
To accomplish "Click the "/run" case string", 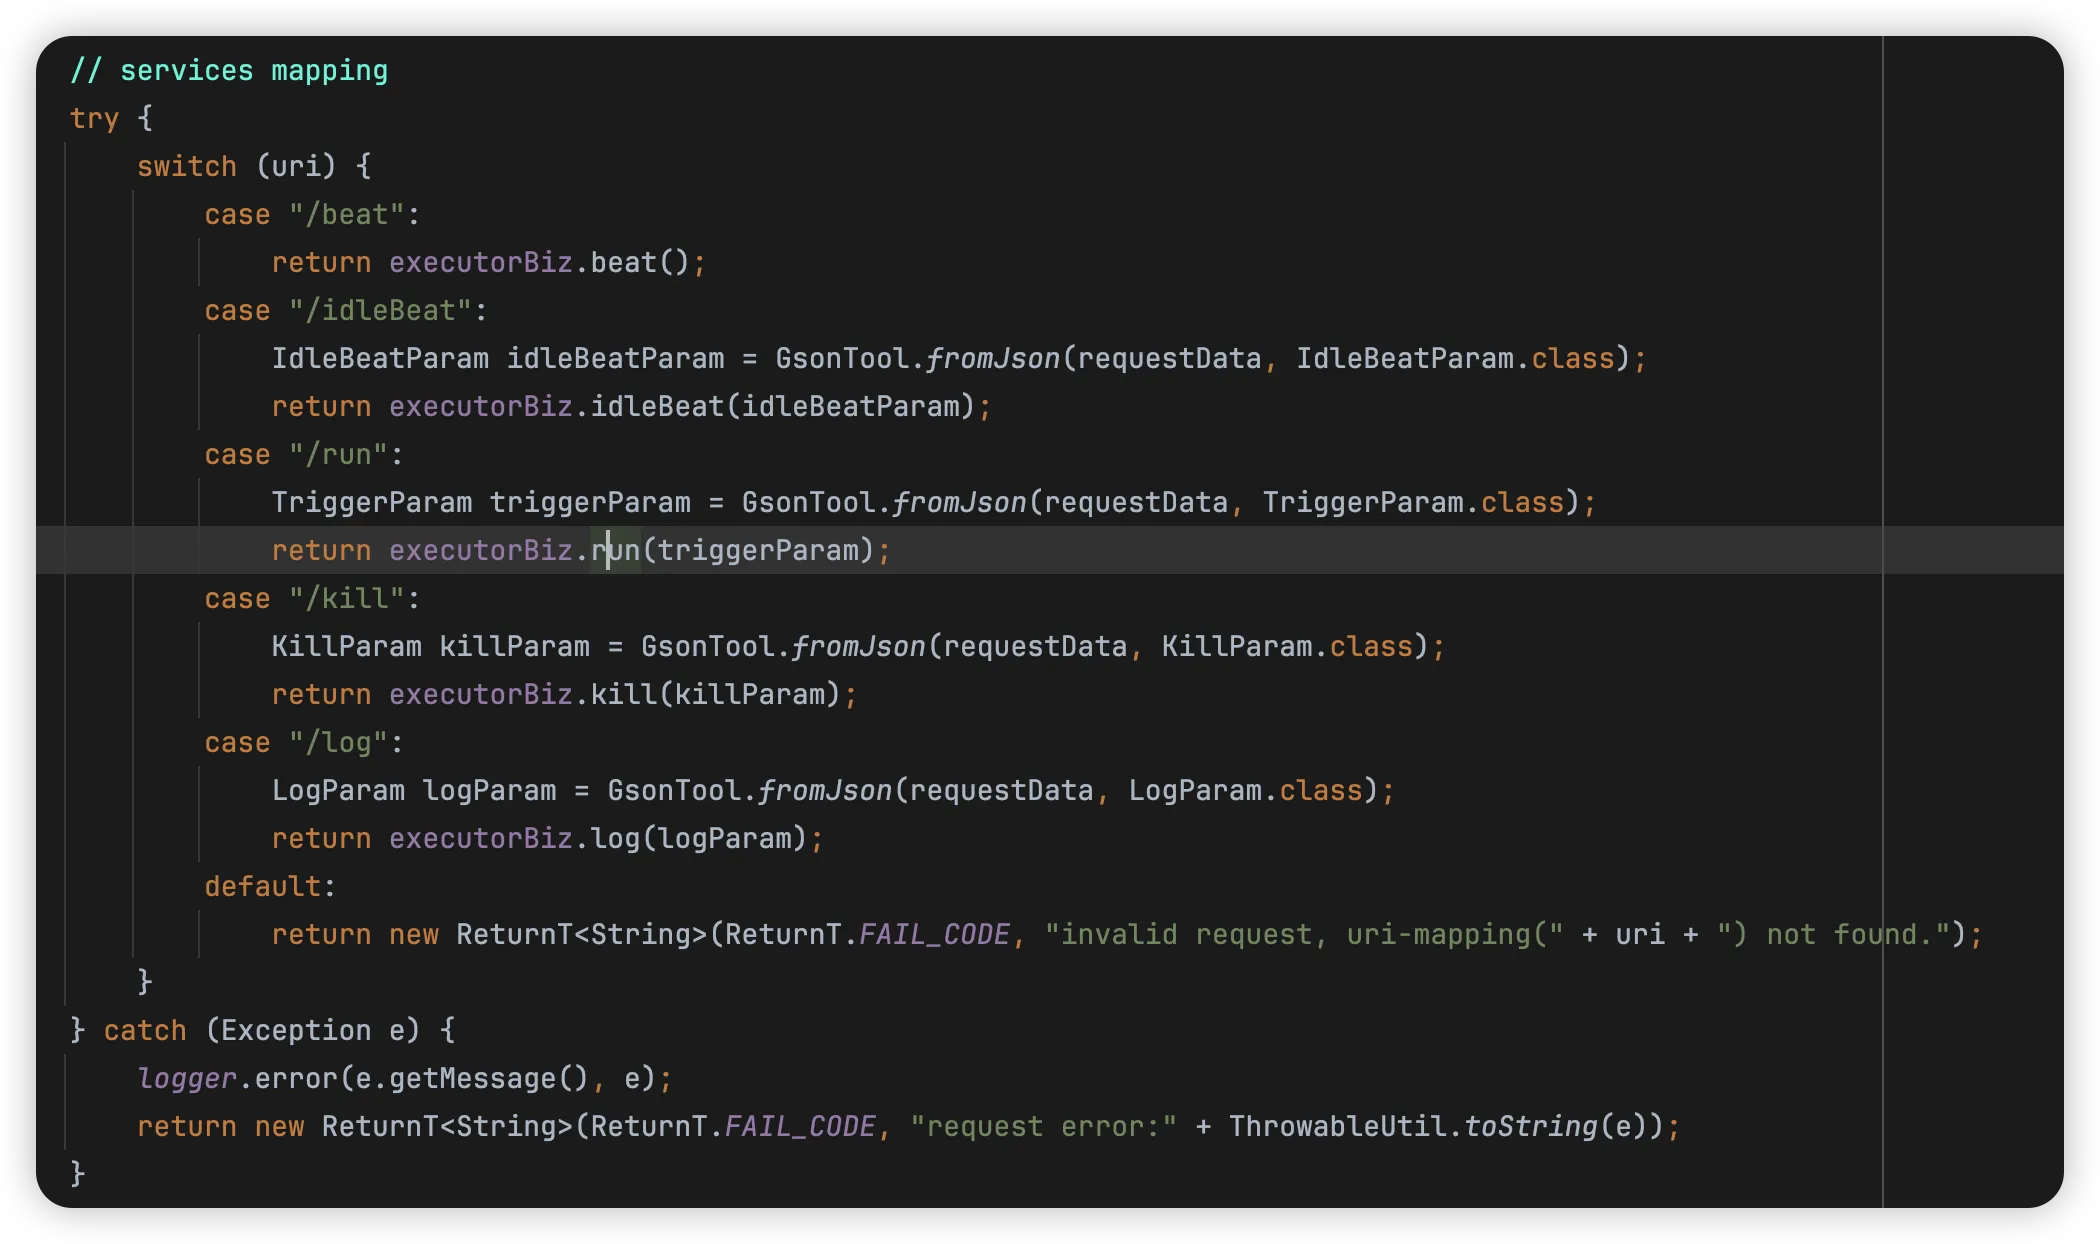I will pyautogui.click(x=338, y=455).
